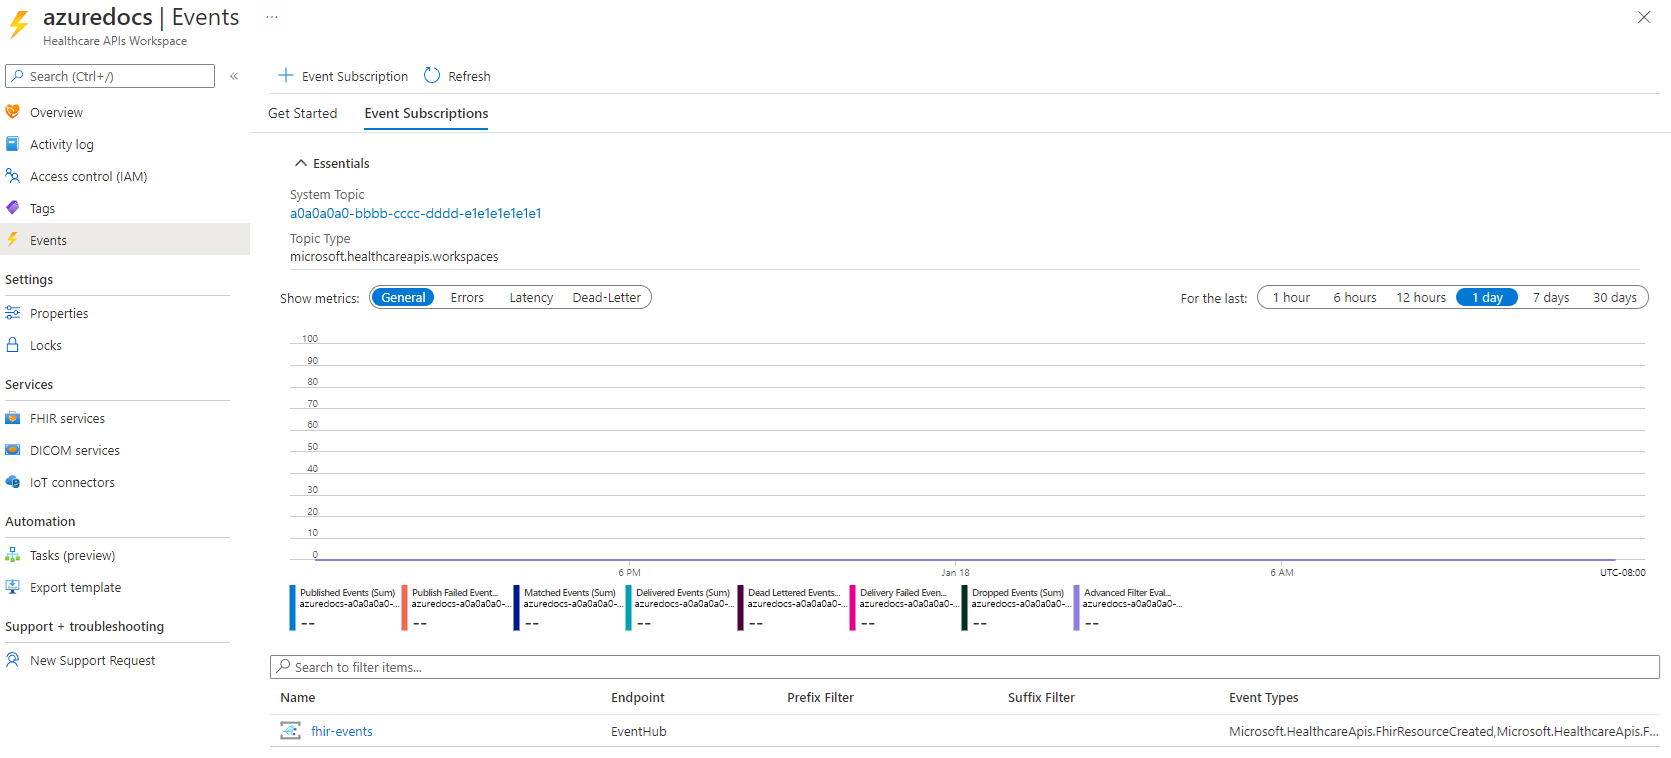Open FHIR services via its icon
Viewport: 1671px width, 758px height.
(13, 418)
